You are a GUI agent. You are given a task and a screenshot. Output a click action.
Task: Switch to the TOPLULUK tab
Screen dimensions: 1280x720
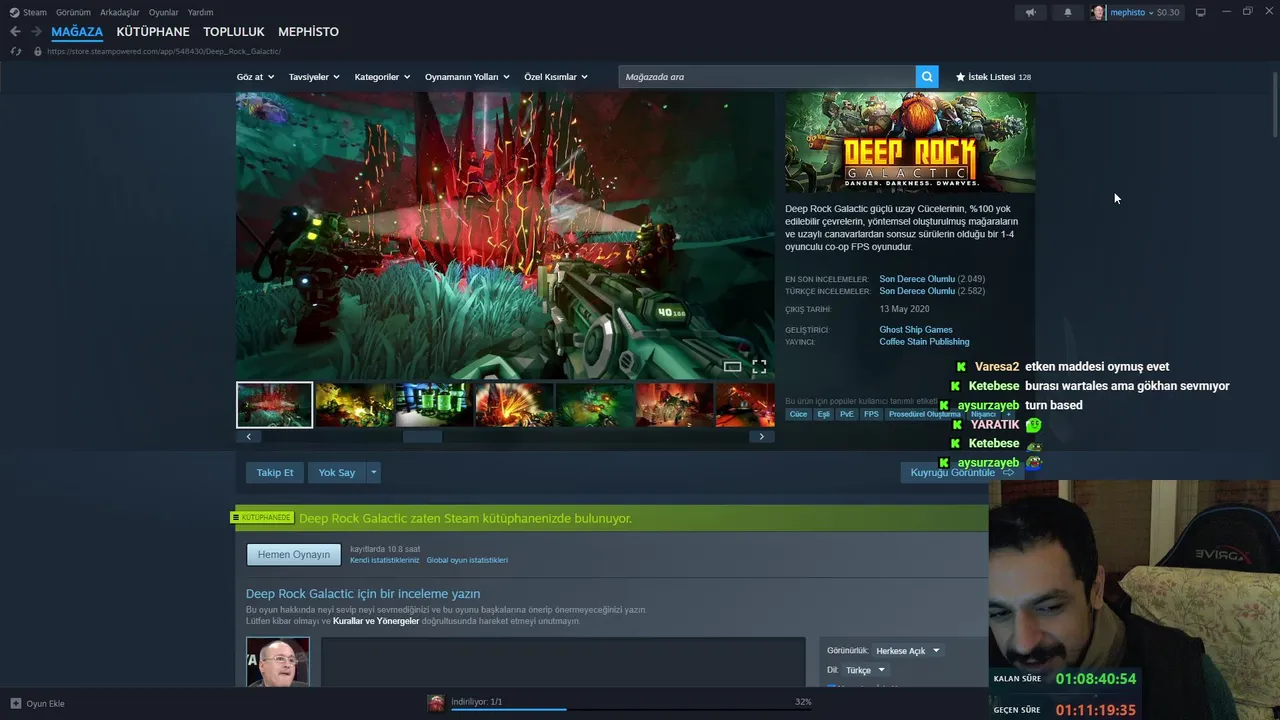(x=234, y=32)
